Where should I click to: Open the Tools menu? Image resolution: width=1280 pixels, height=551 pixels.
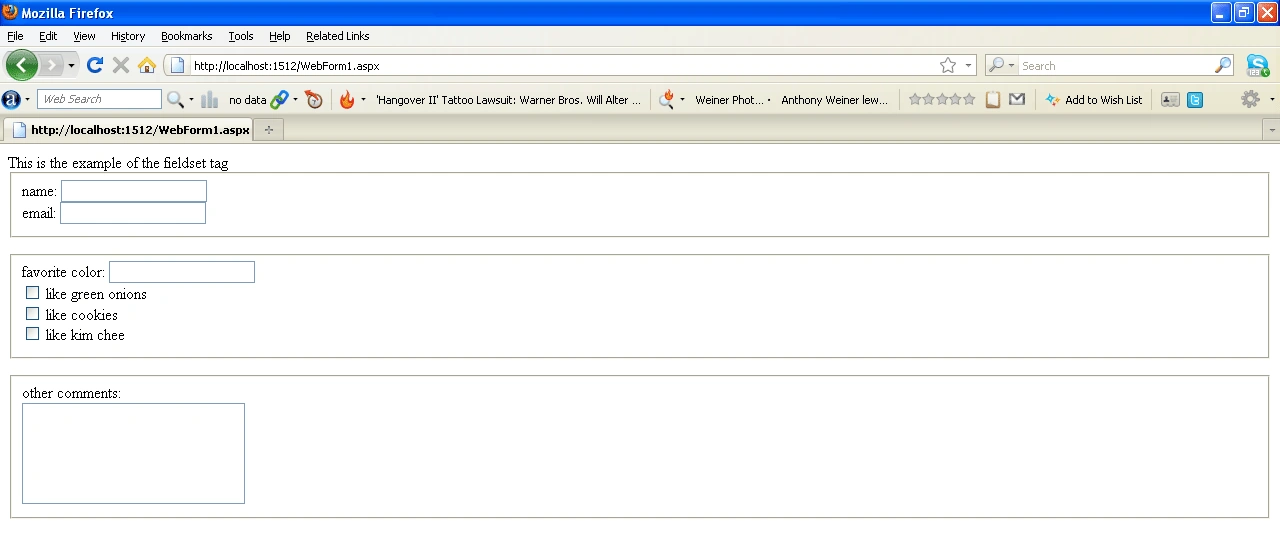(x=241, y=36)
